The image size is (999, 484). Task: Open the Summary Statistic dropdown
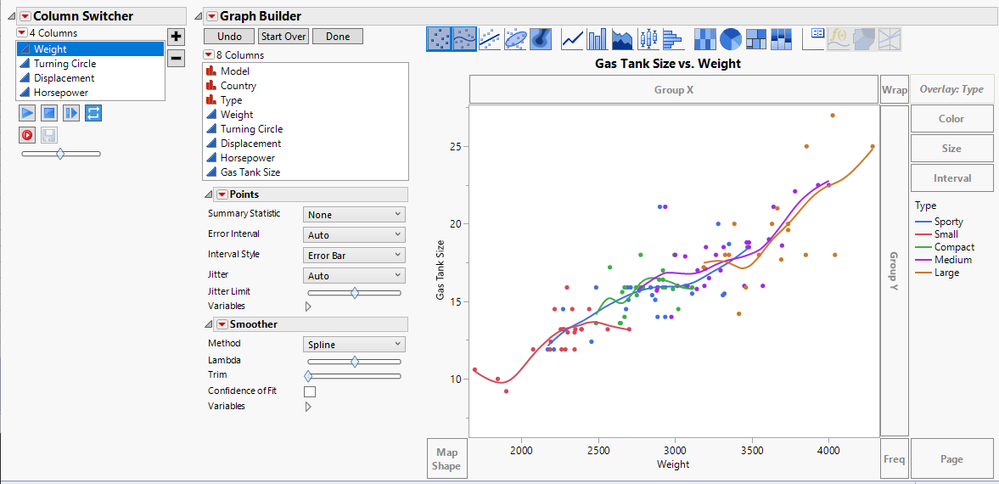pyautogui.click(x=354, y=215)
